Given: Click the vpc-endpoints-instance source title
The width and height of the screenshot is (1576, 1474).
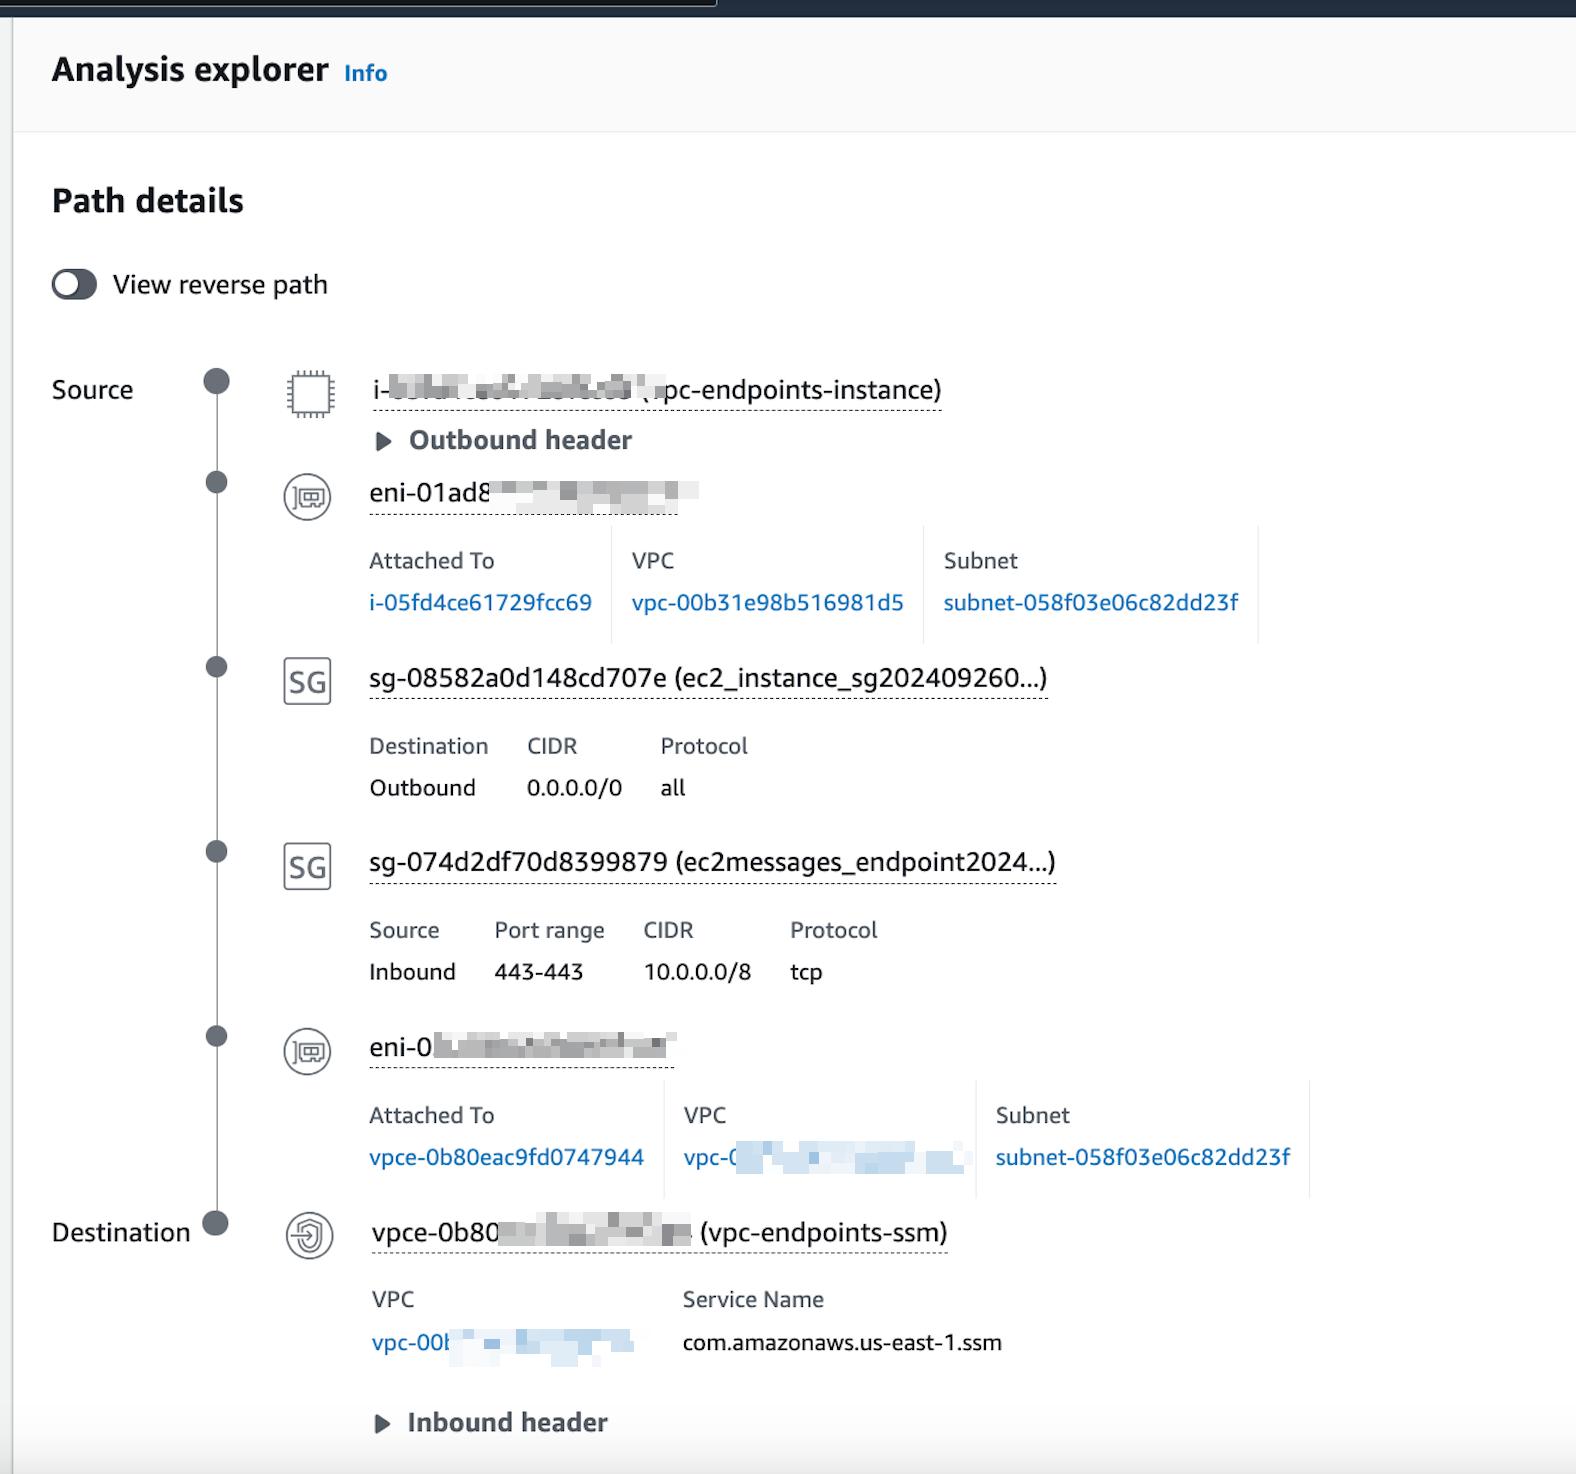Looking at the screenshot, I should pos(657,390).
